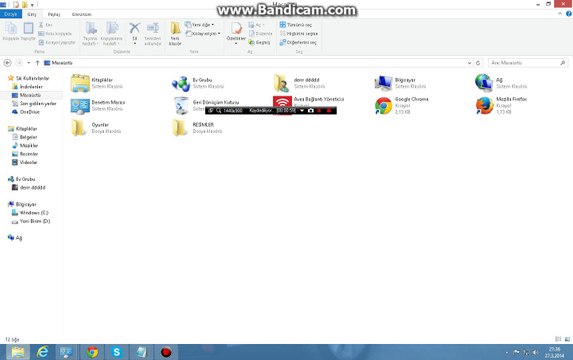
Task: Click Tümünü seç (select all) in ribbon
Action: pos(296,24)
